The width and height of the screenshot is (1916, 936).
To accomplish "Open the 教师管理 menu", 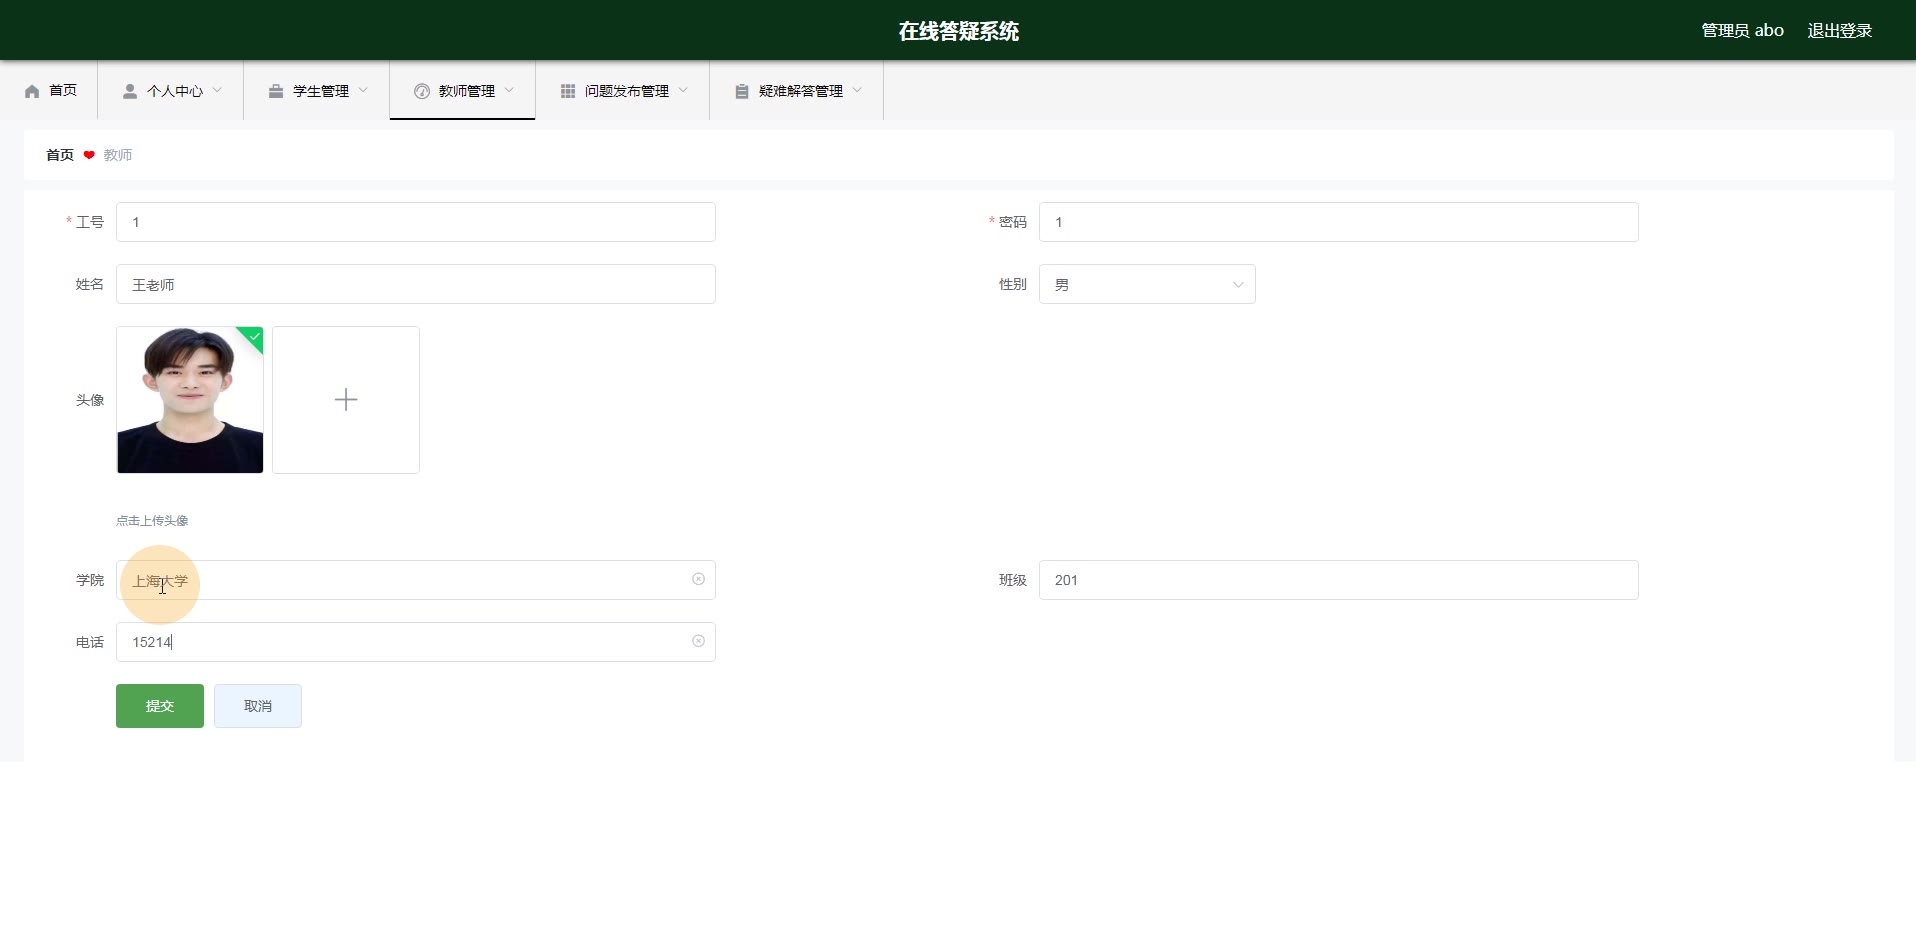I will pyautogui.click(x=463, y=91).
